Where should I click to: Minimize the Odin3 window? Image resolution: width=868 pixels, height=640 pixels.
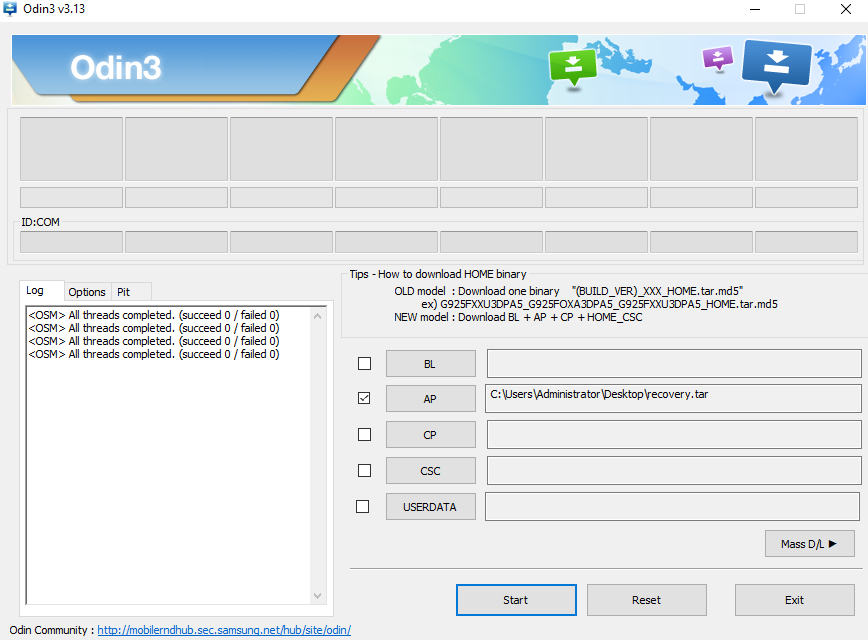755,9
